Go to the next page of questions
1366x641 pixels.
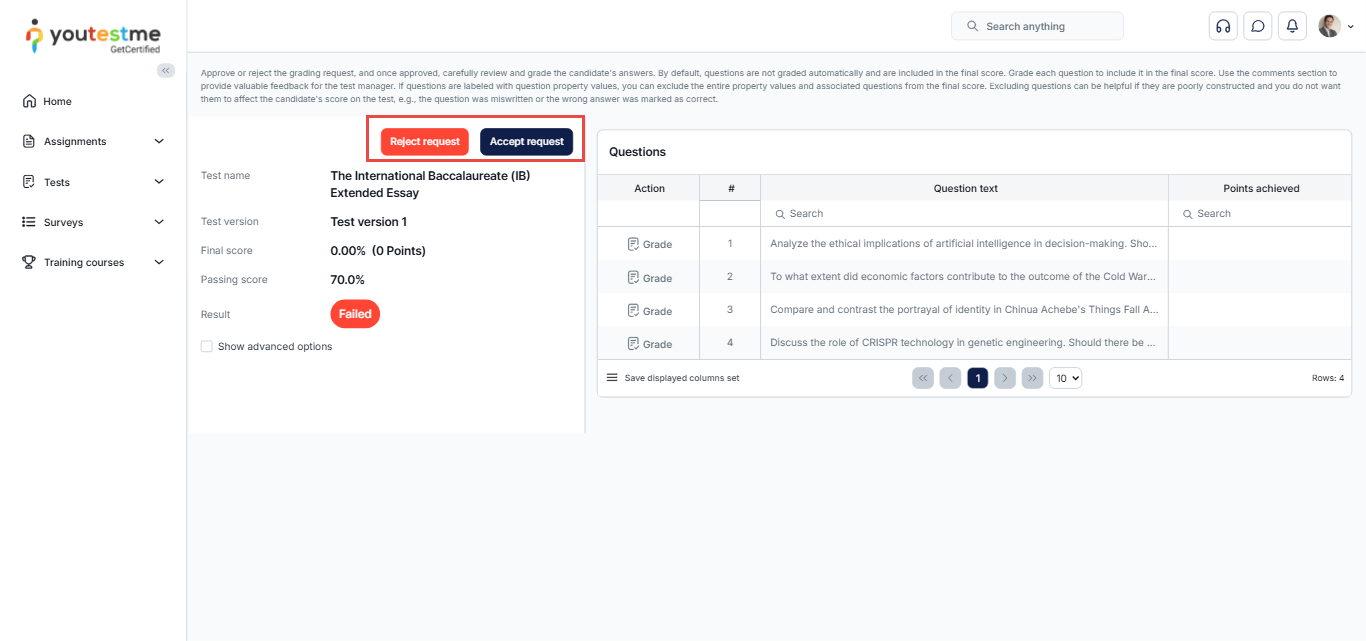(x=1006, y=378)
